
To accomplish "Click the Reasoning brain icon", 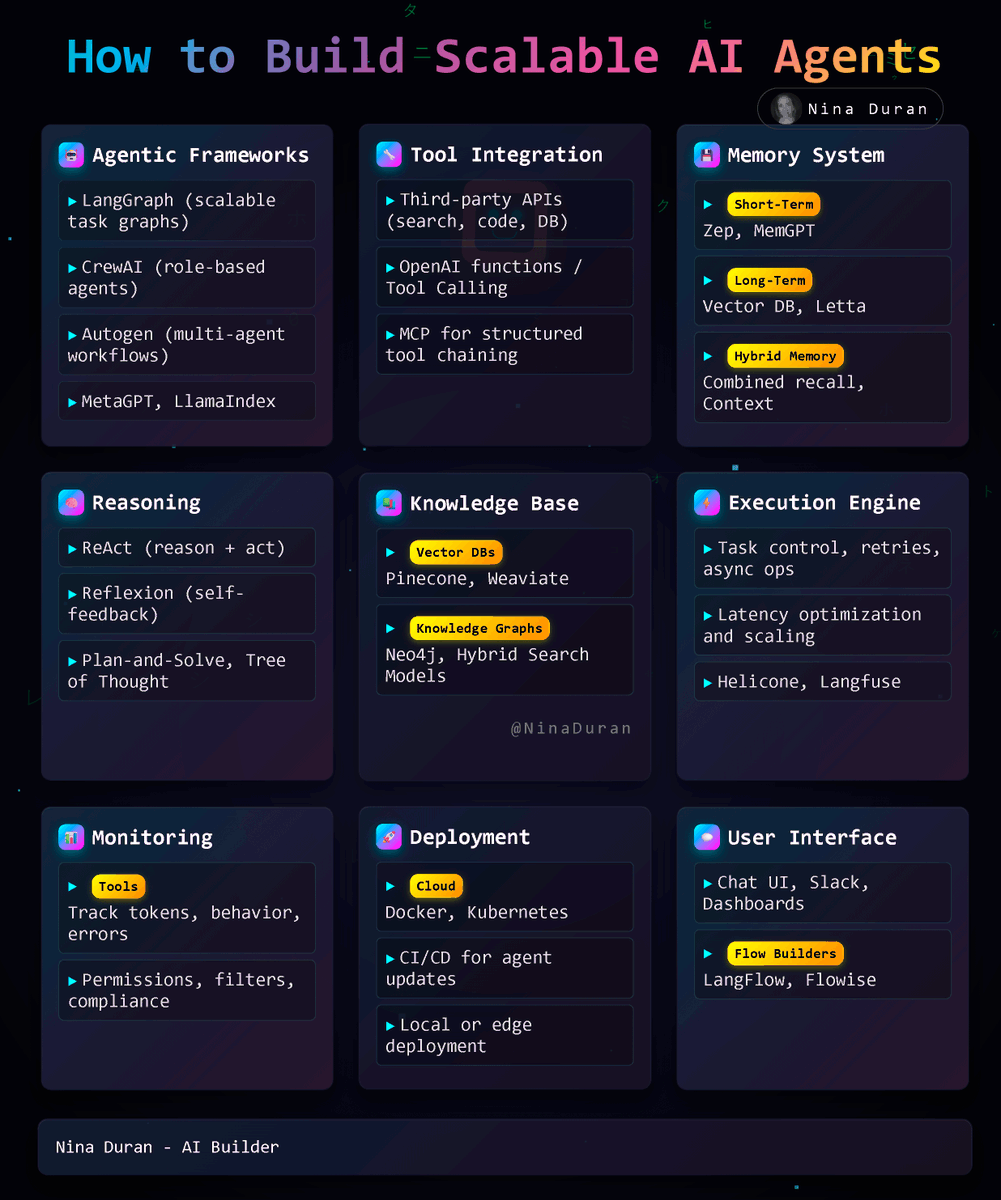I will pyautogui.click(x=71, y=503).
